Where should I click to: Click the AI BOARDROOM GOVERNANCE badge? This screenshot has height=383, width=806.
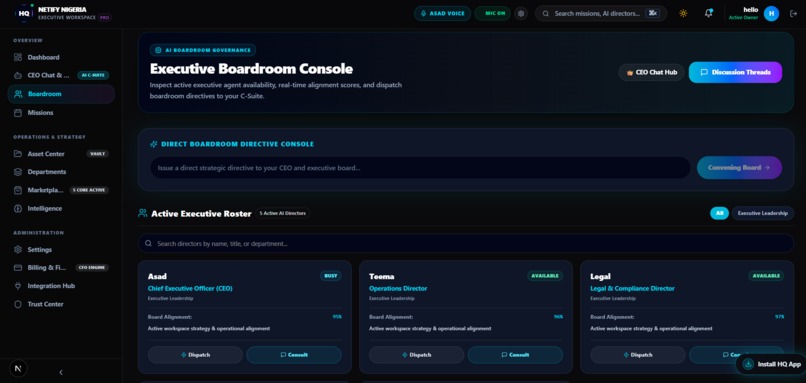point(203,50)
